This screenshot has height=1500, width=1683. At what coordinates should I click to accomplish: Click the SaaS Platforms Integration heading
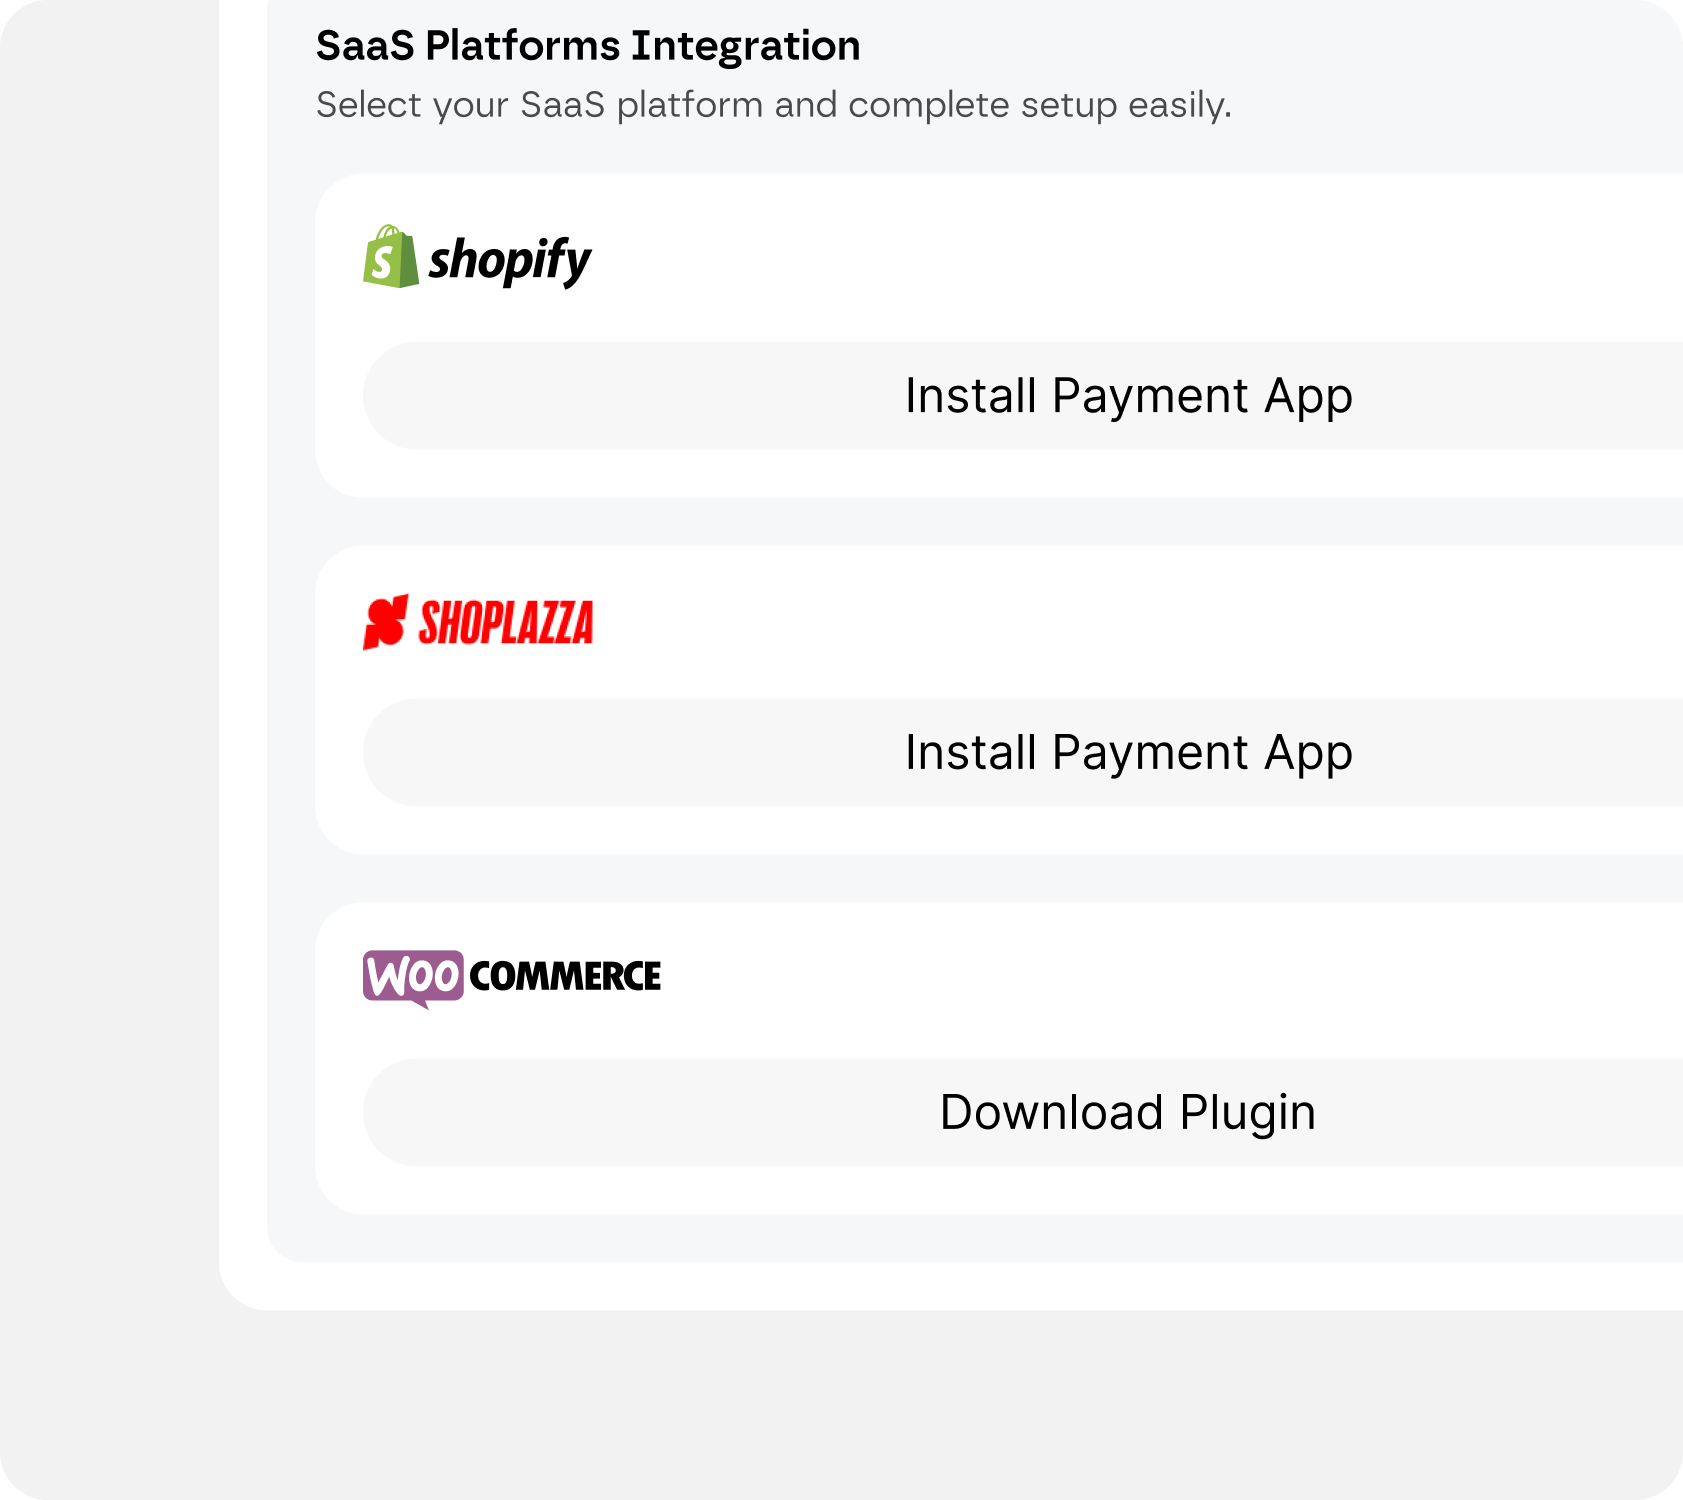click(588, 46)
